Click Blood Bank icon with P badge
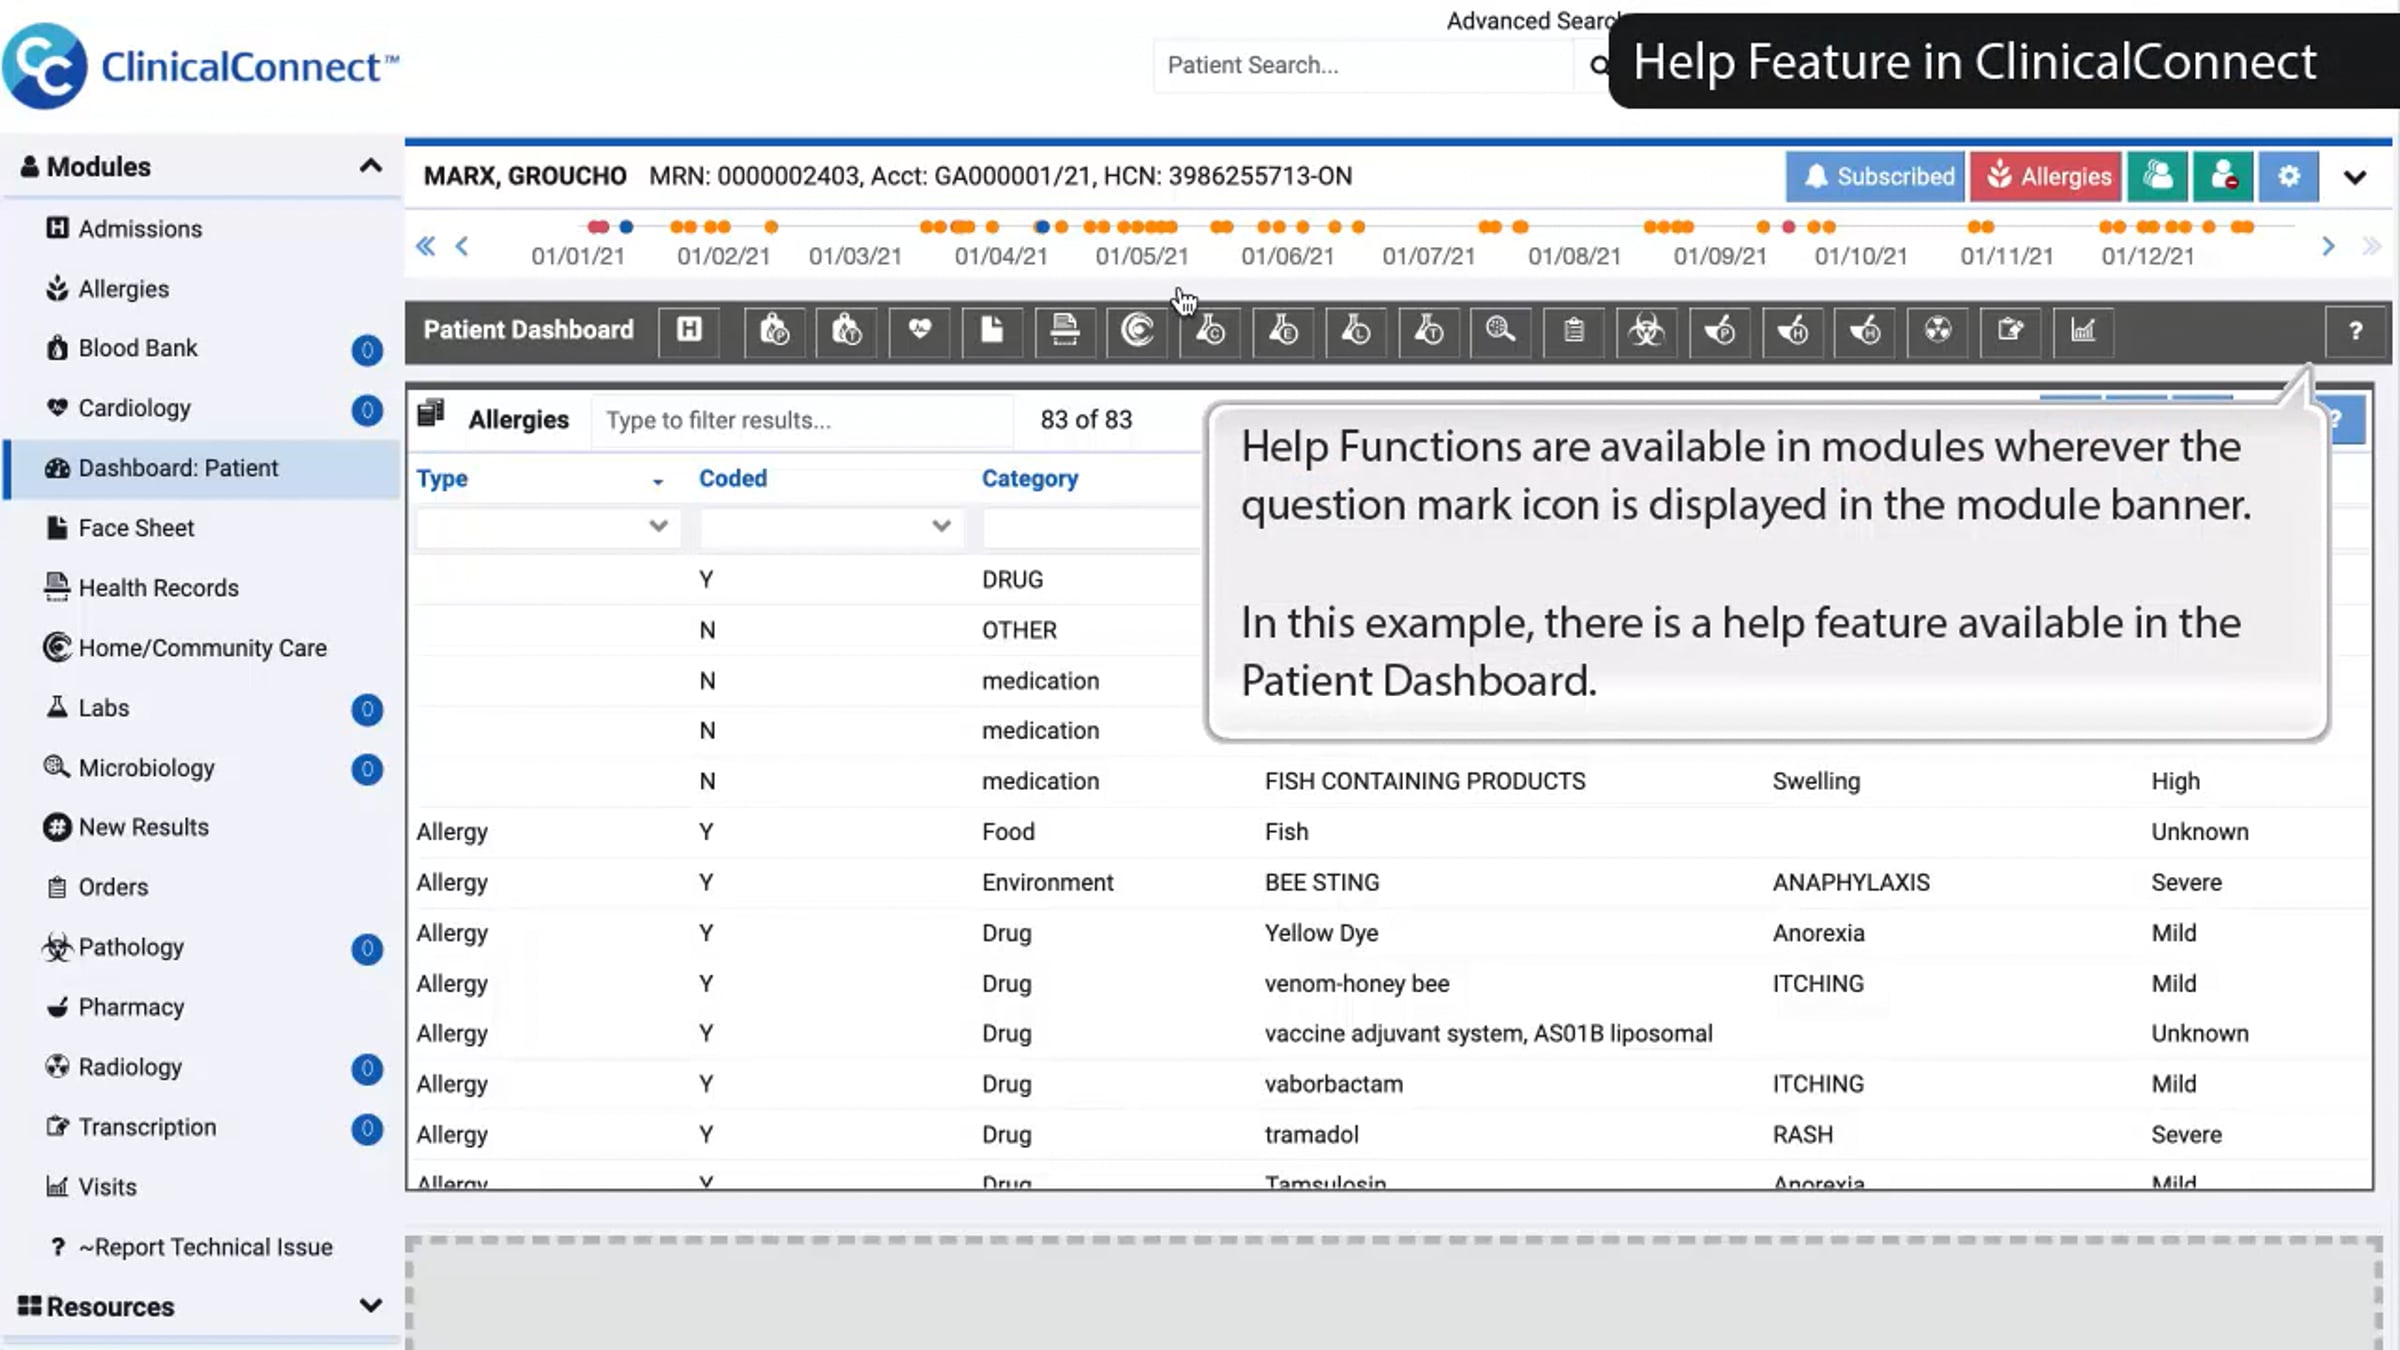The image size is (2400, 1350). 774,330
